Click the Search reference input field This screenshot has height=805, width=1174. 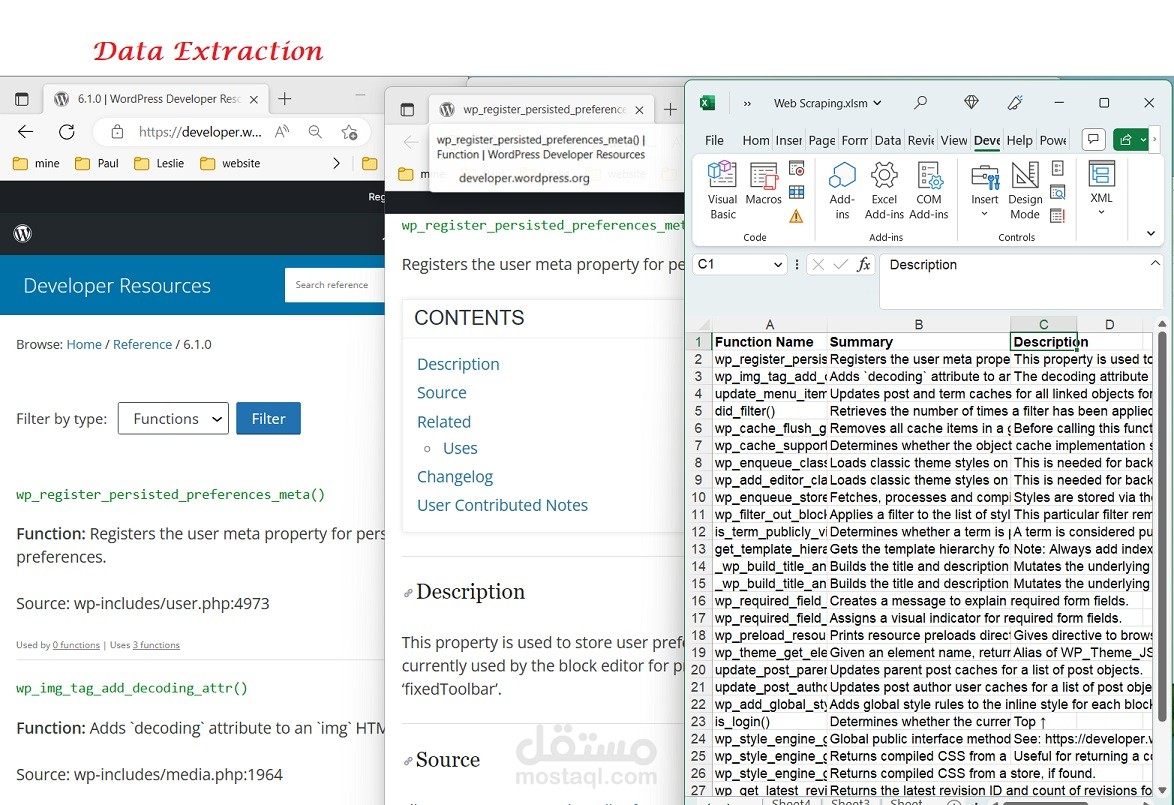pyautogui.click(x=334, y=285)
